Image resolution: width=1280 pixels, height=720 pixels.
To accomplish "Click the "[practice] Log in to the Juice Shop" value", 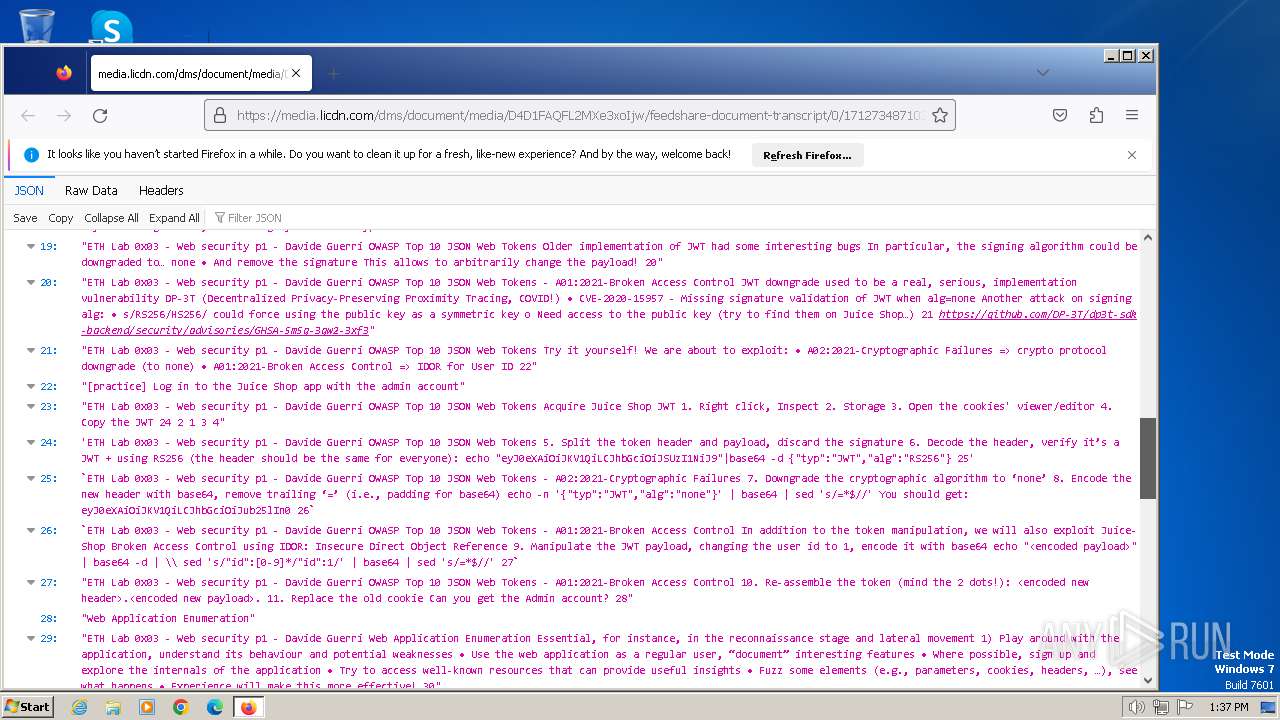I will point(273,386).
